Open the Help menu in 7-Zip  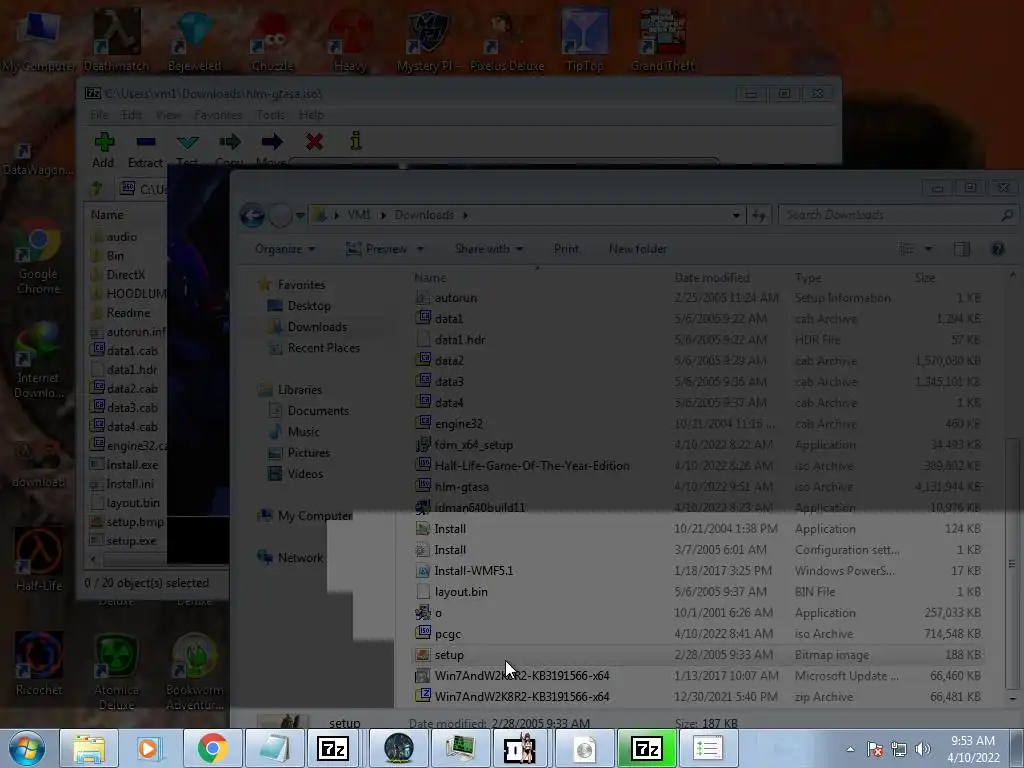(312, 115)
